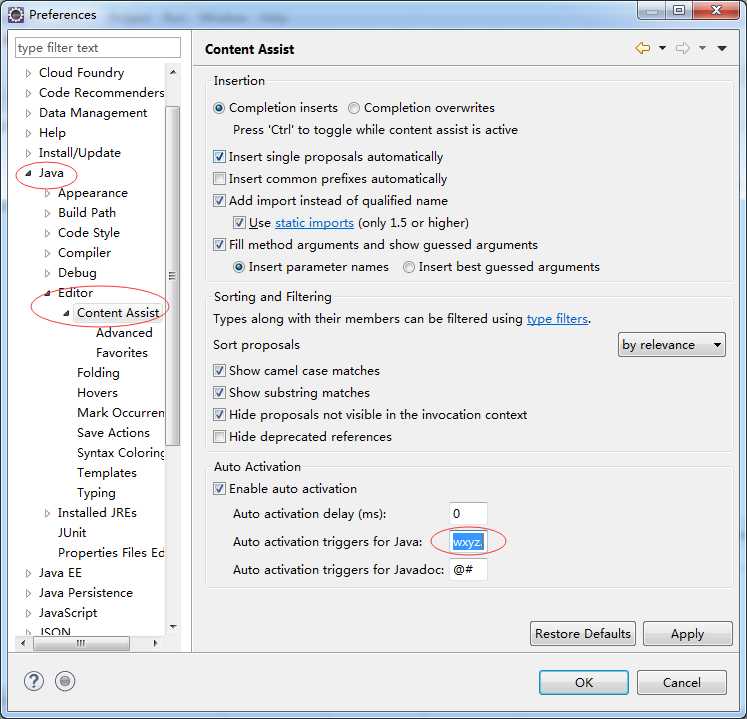Expand the Java EE node

[x=28, y=573]
